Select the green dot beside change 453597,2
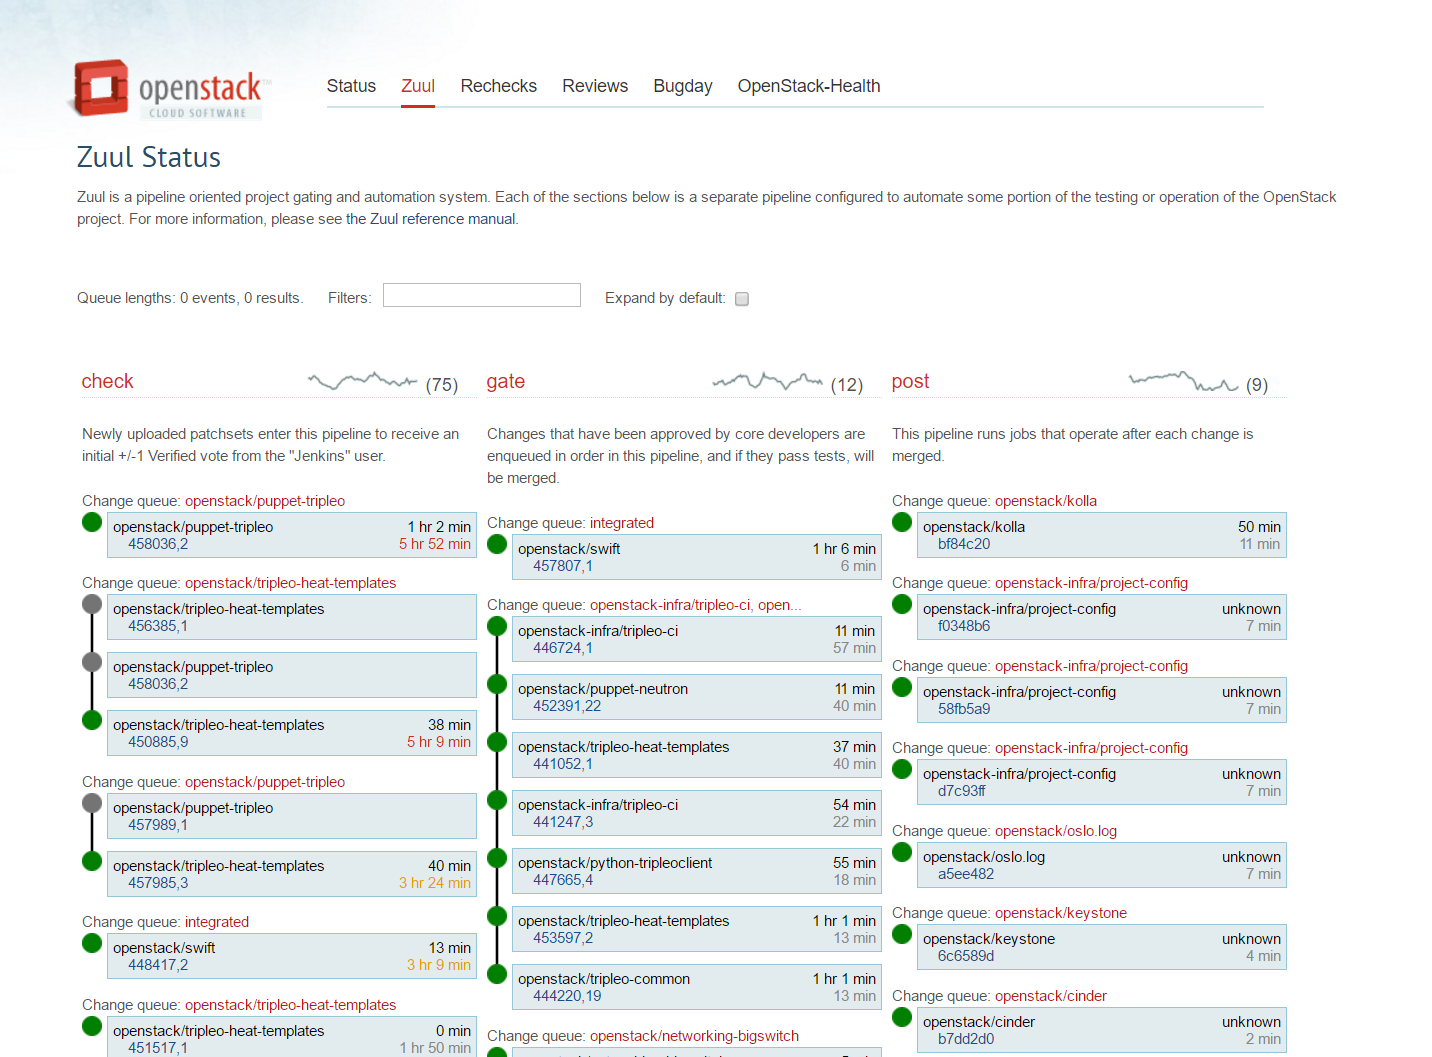Viewport: 1432px width, 1057px height. point(497,916)
